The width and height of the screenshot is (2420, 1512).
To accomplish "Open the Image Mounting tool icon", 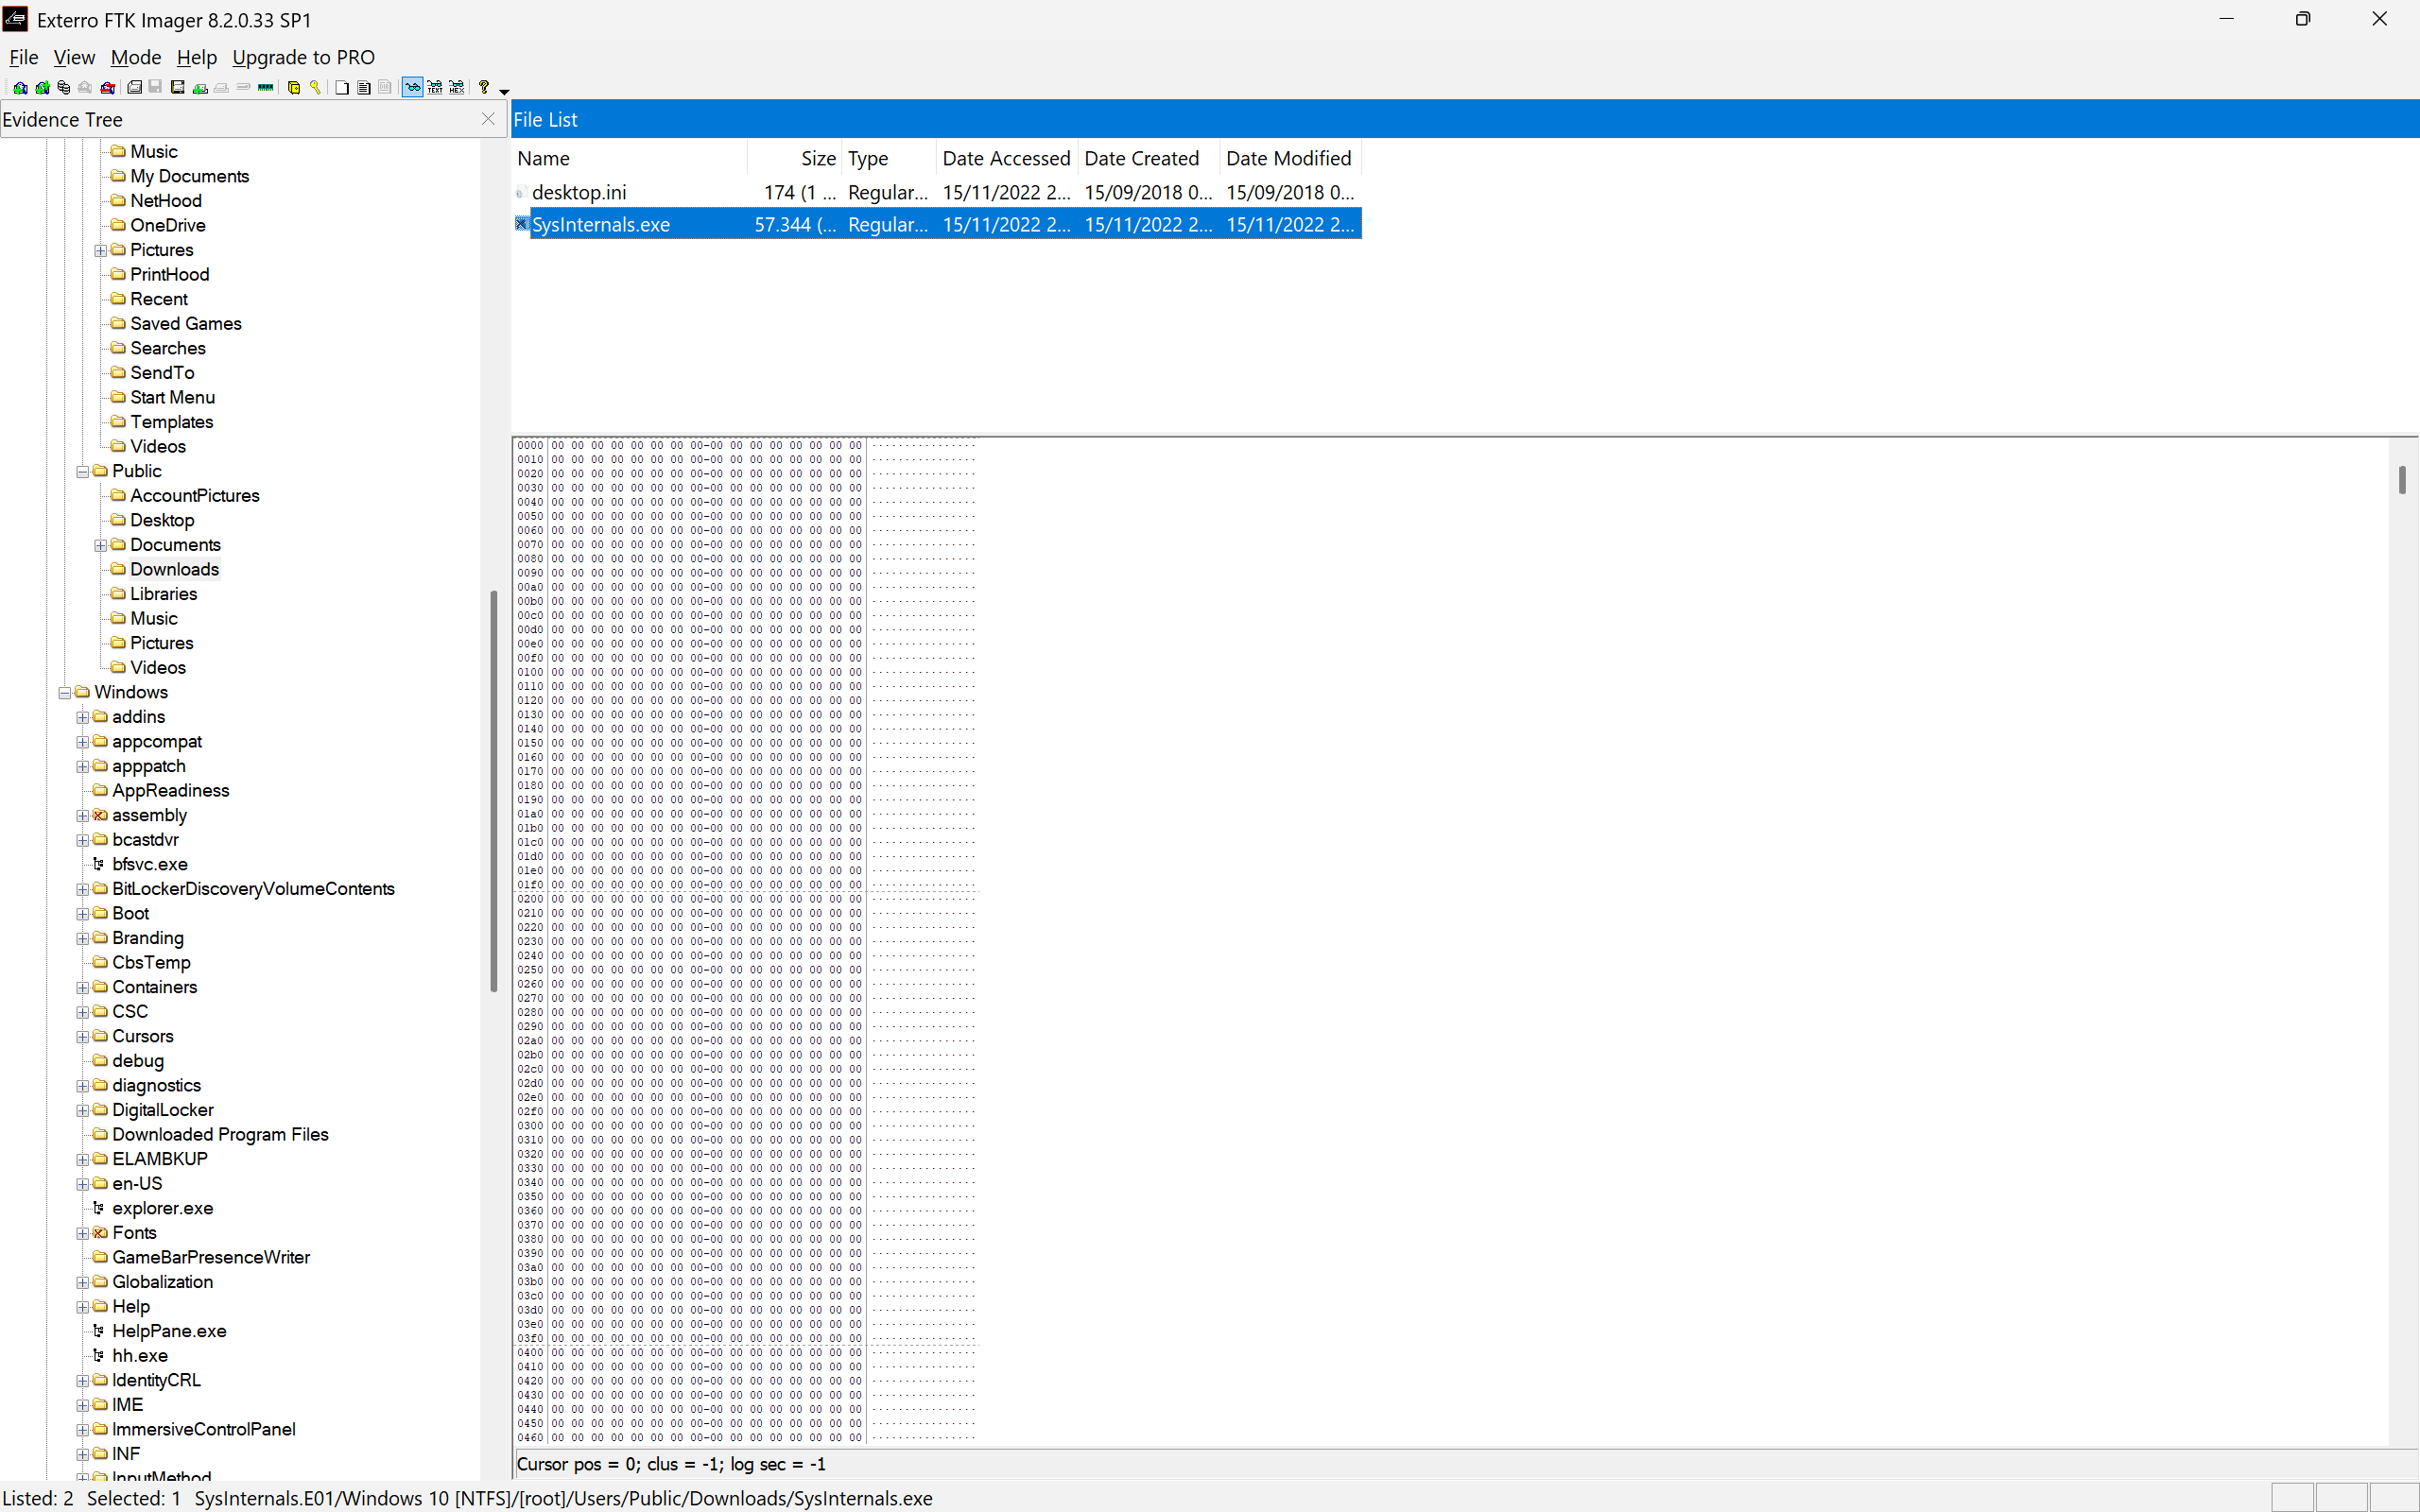I will pos(63,88).
